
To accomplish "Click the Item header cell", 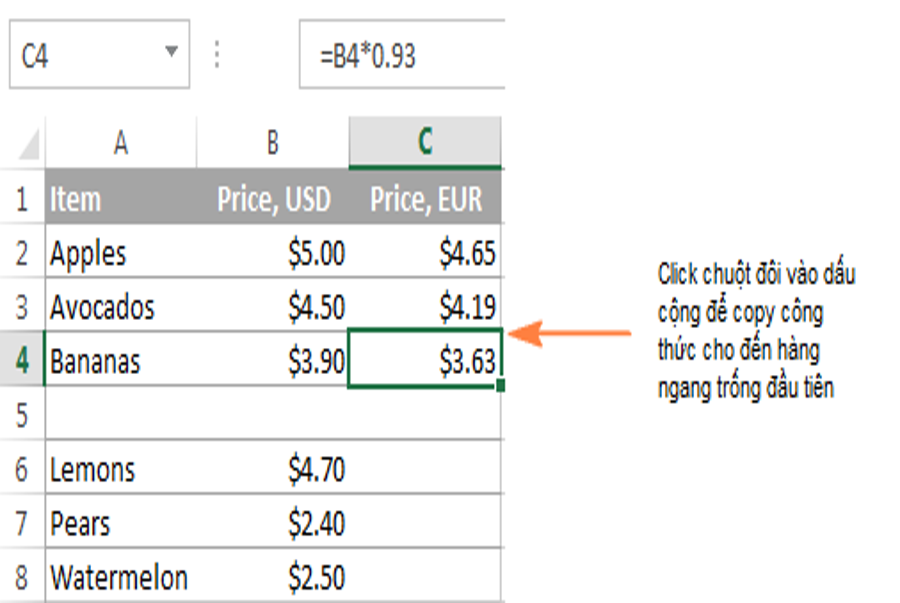I will point(120,199).
